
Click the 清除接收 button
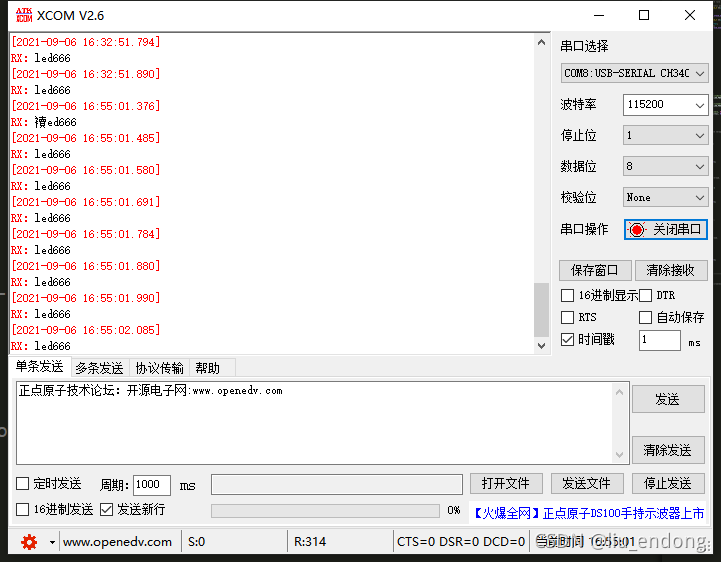click(x=670, y=270)
